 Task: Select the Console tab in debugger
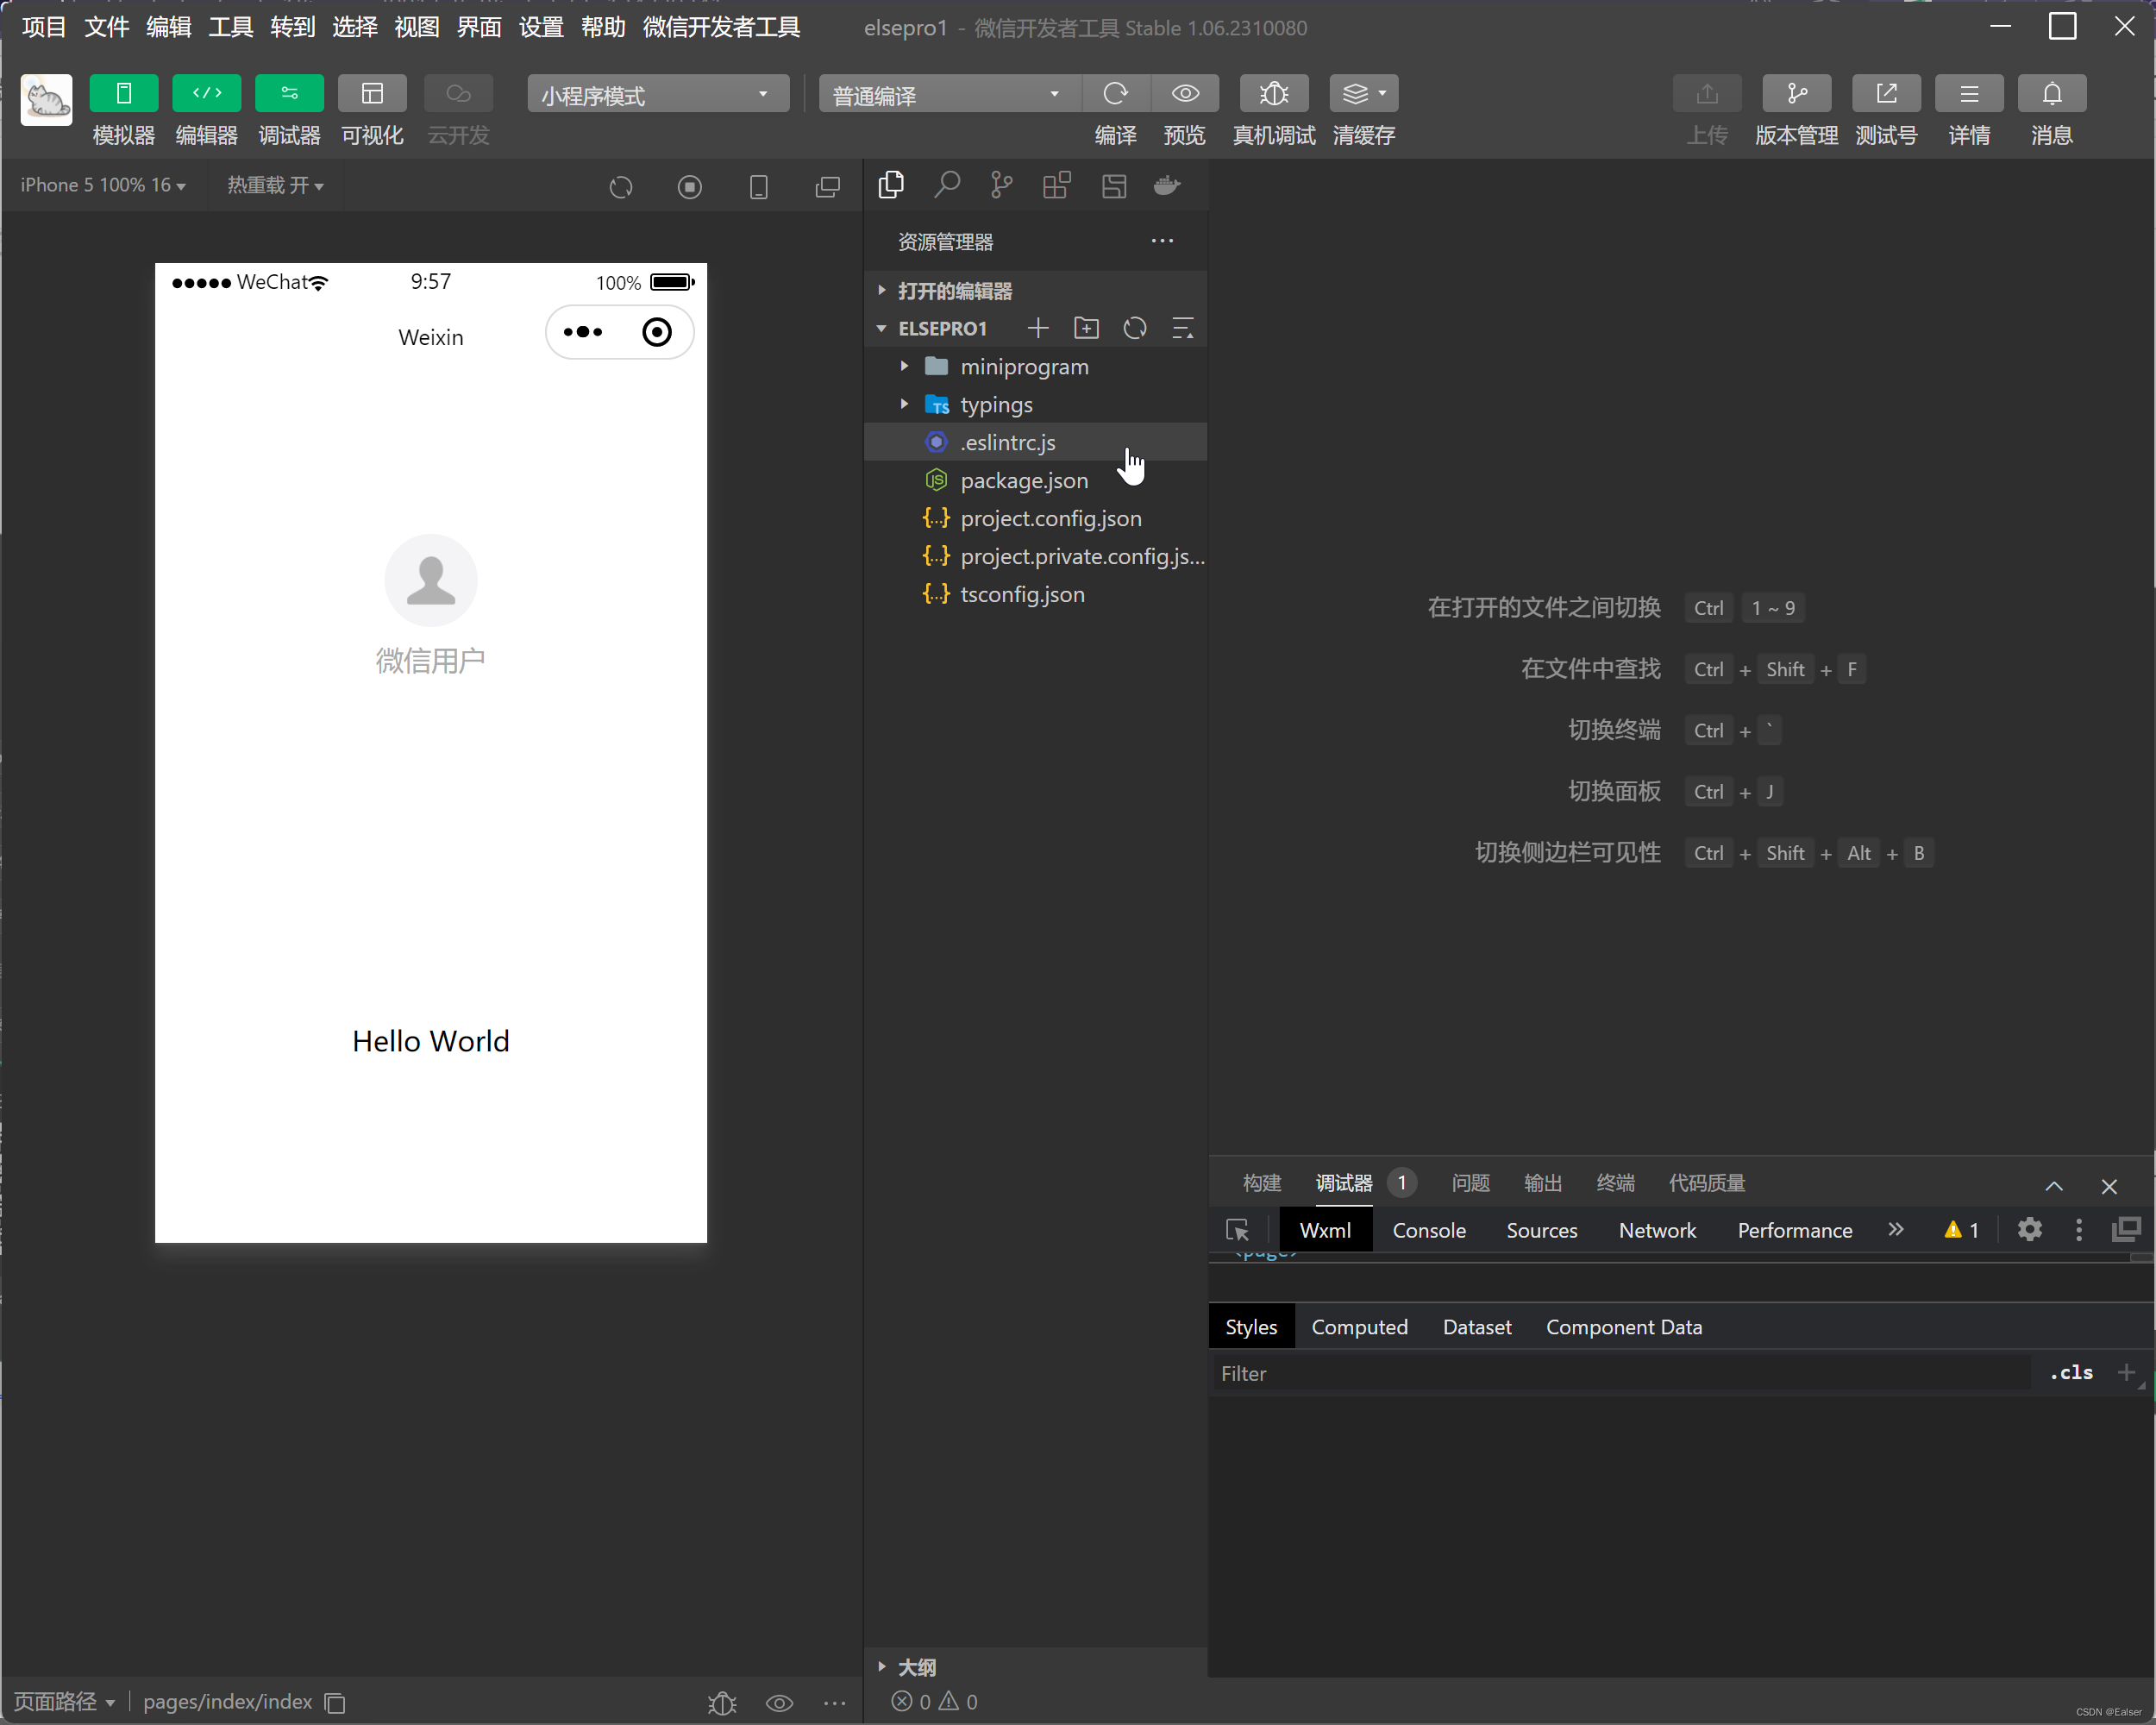(x=1429, y=1228)
